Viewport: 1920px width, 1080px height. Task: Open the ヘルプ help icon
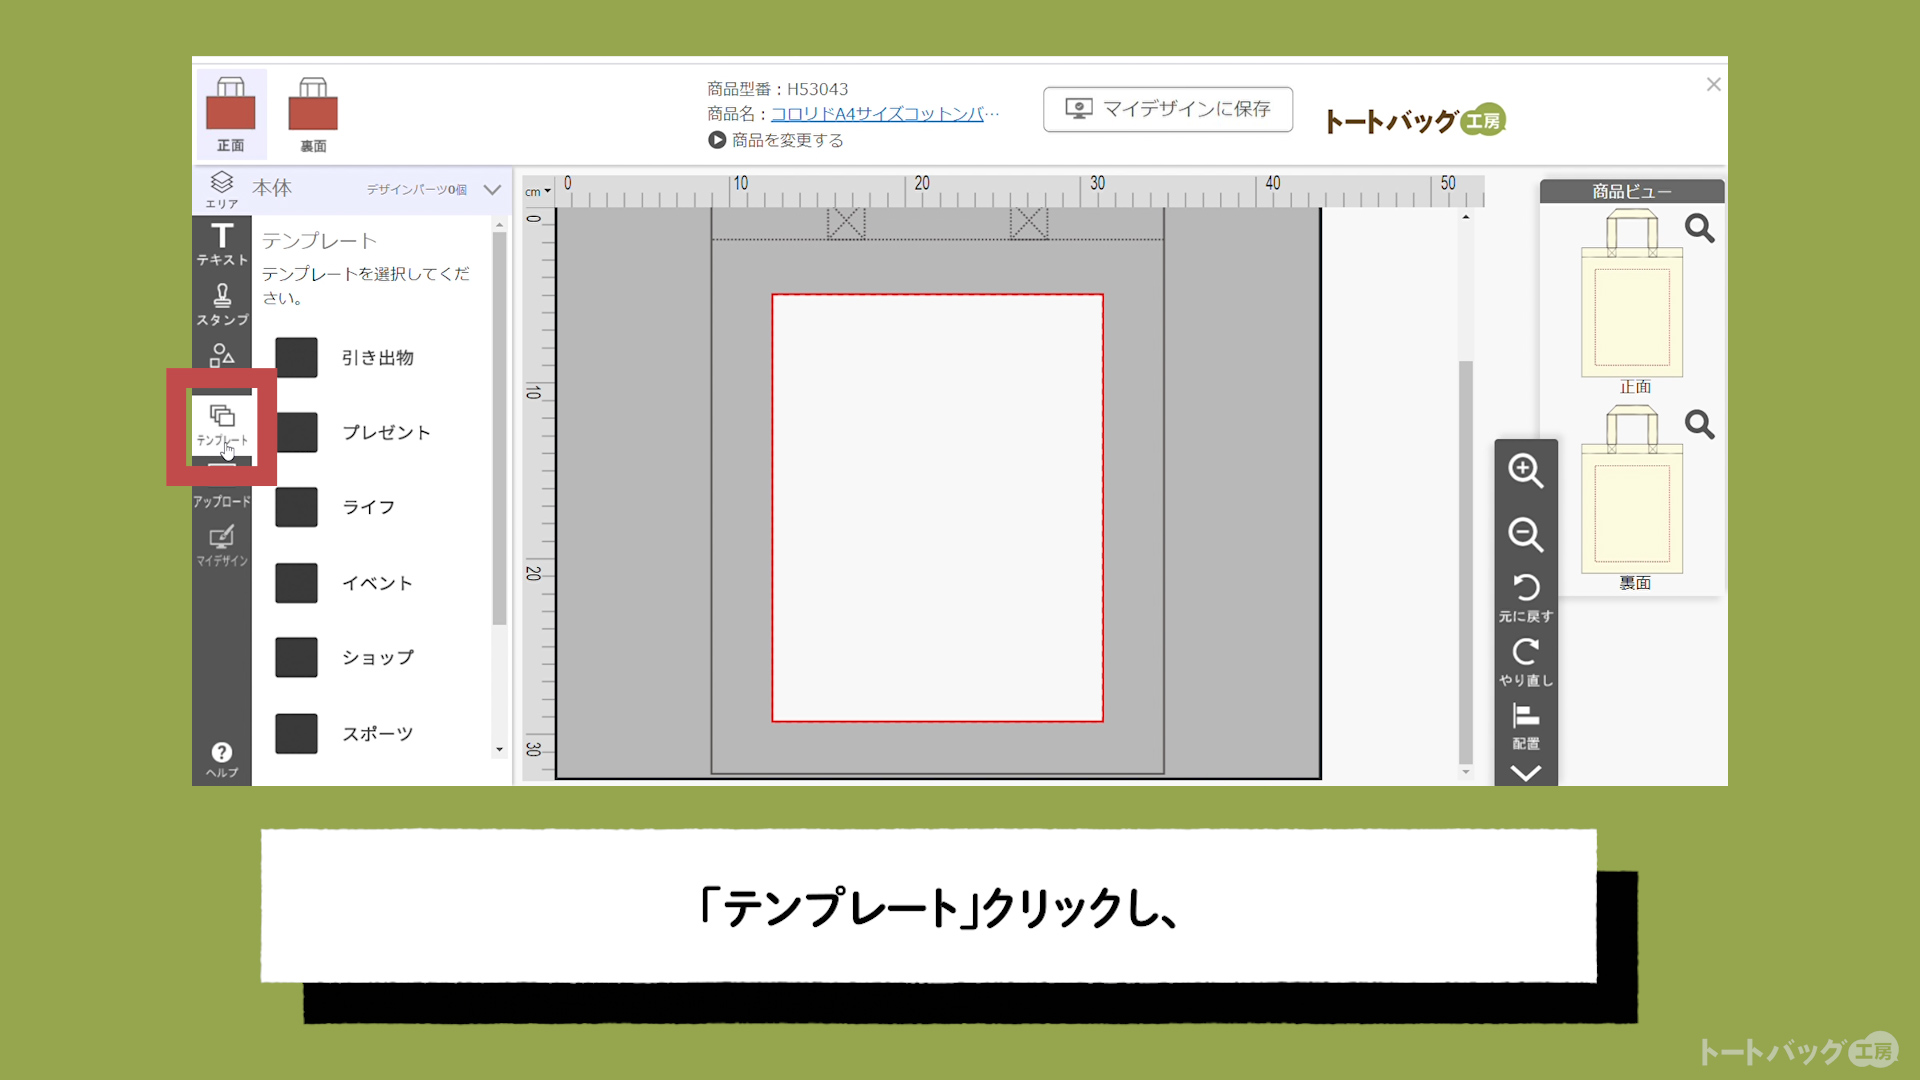click(222, 759)
